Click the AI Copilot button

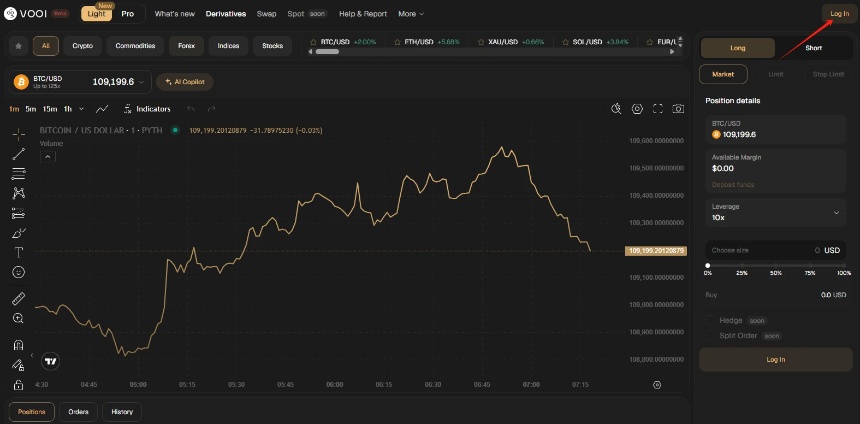click(x=185, y=82)
